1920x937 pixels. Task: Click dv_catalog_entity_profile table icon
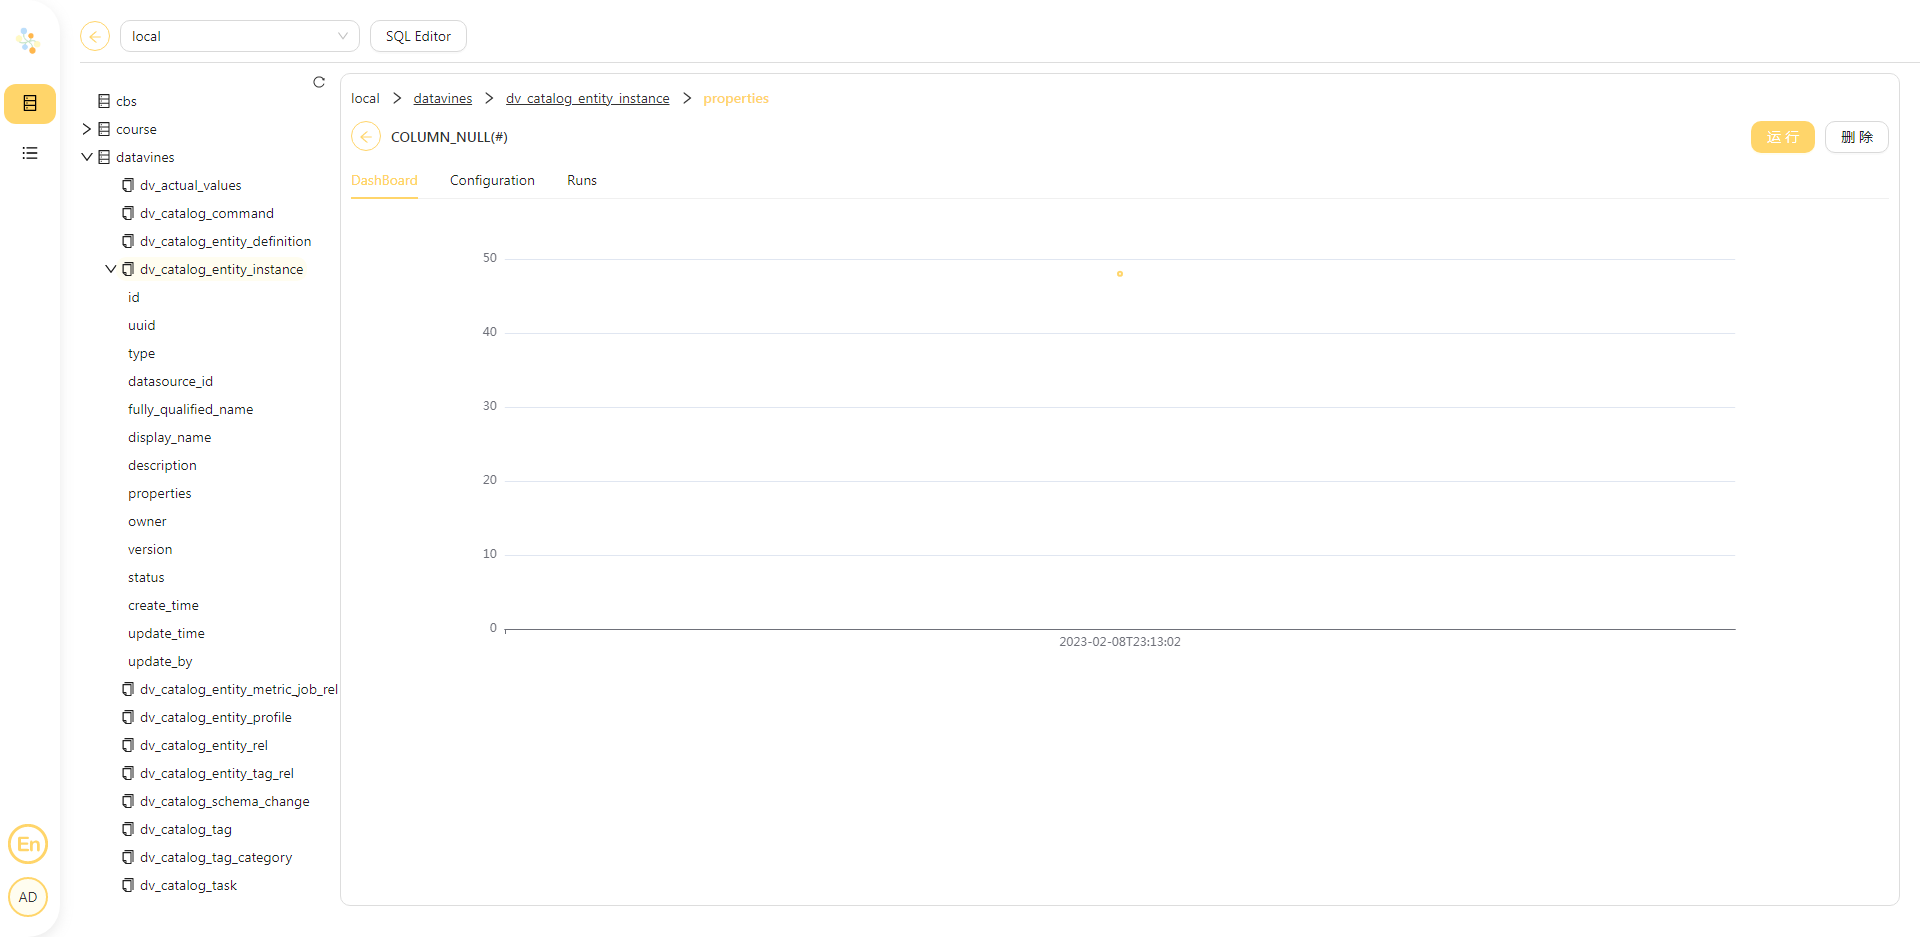pos(128,717)
